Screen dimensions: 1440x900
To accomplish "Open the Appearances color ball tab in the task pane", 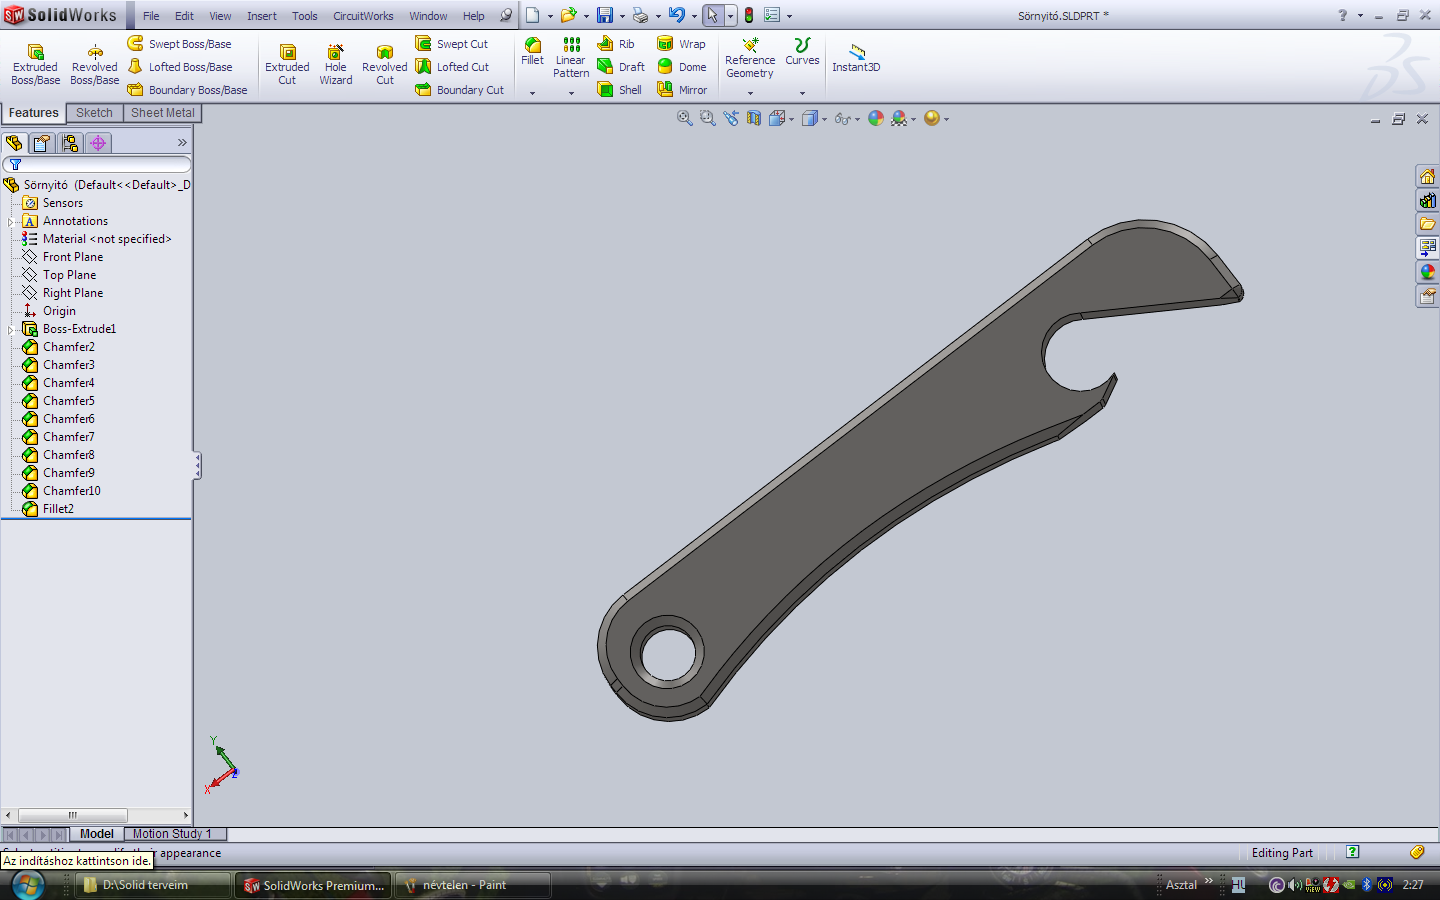I will 1427,272.
